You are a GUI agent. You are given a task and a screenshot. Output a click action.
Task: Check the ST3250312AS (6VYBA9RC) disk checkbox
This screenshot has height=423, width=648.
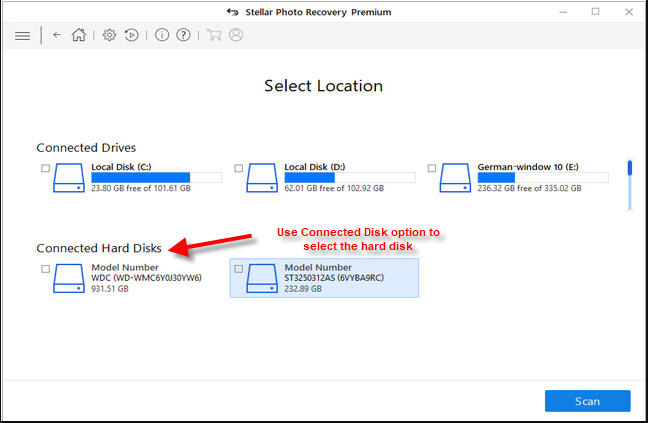[238, 269]
